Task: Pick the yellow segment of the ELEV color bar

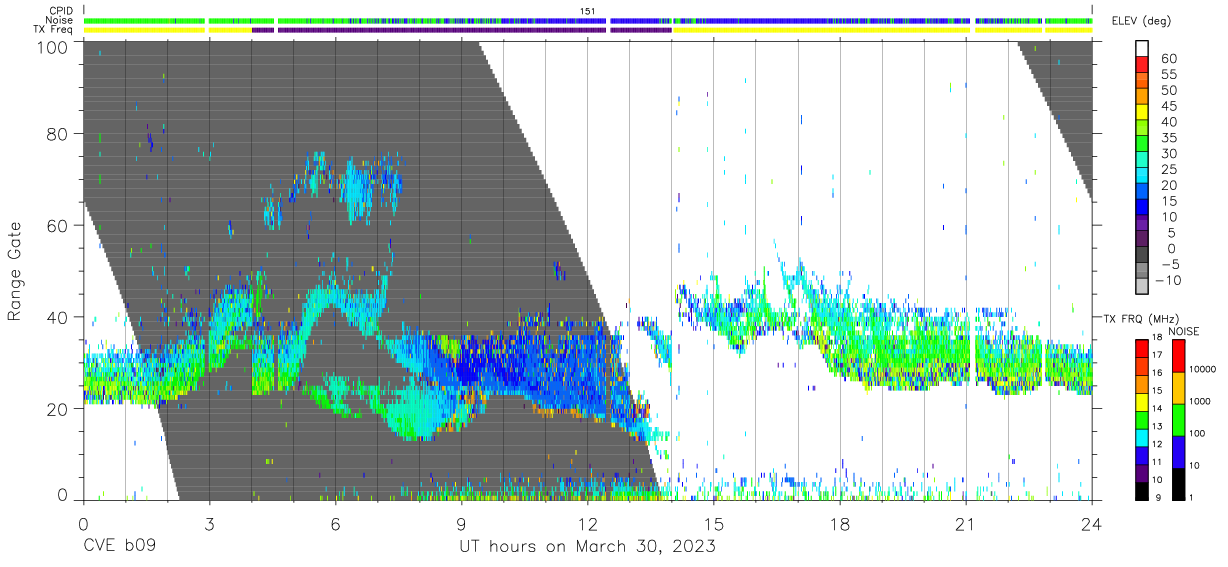Action: point(1142,112)
